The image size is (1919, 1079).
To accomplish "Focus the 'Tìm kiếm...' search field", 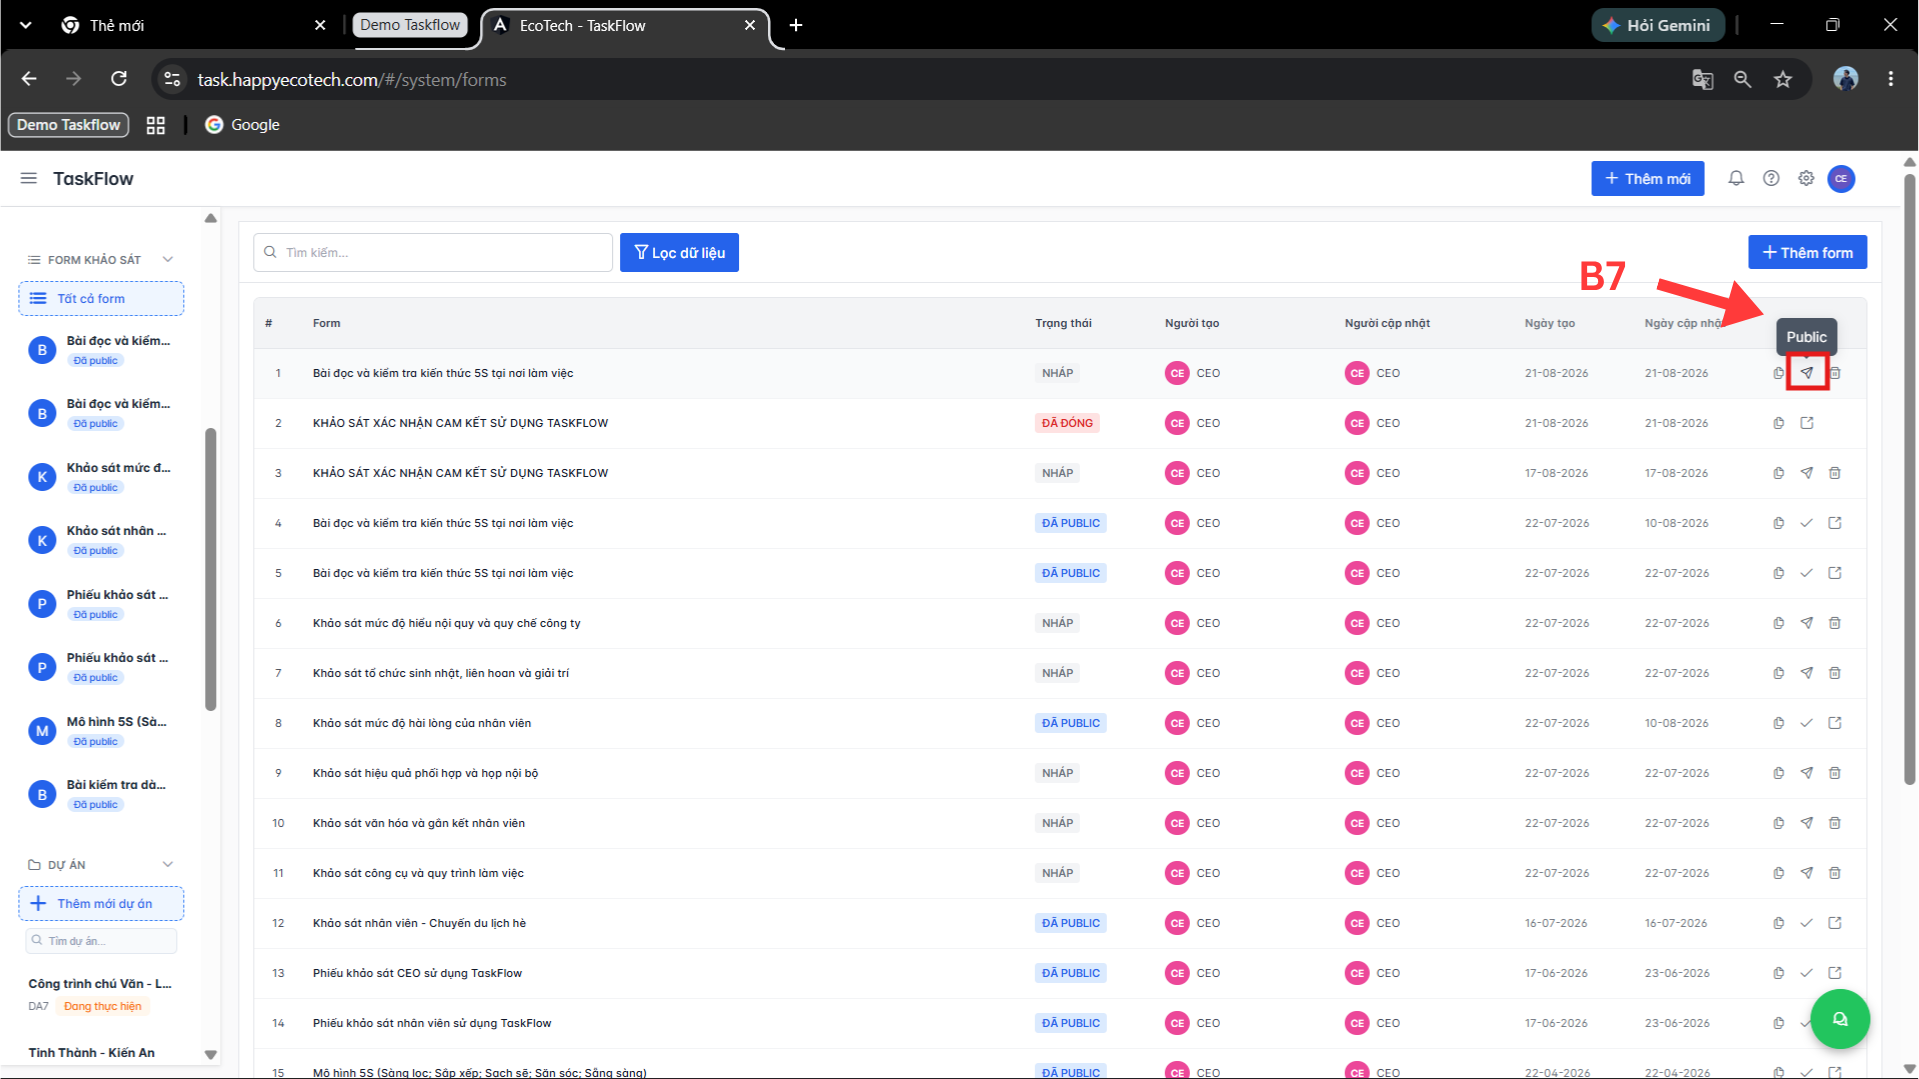I will (433, 252).
